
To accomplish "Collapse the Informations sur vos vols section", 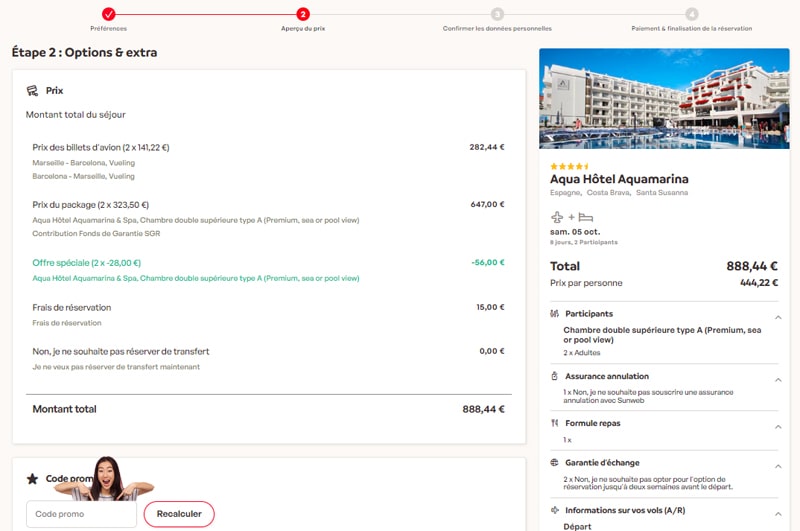I will point(778,514).
